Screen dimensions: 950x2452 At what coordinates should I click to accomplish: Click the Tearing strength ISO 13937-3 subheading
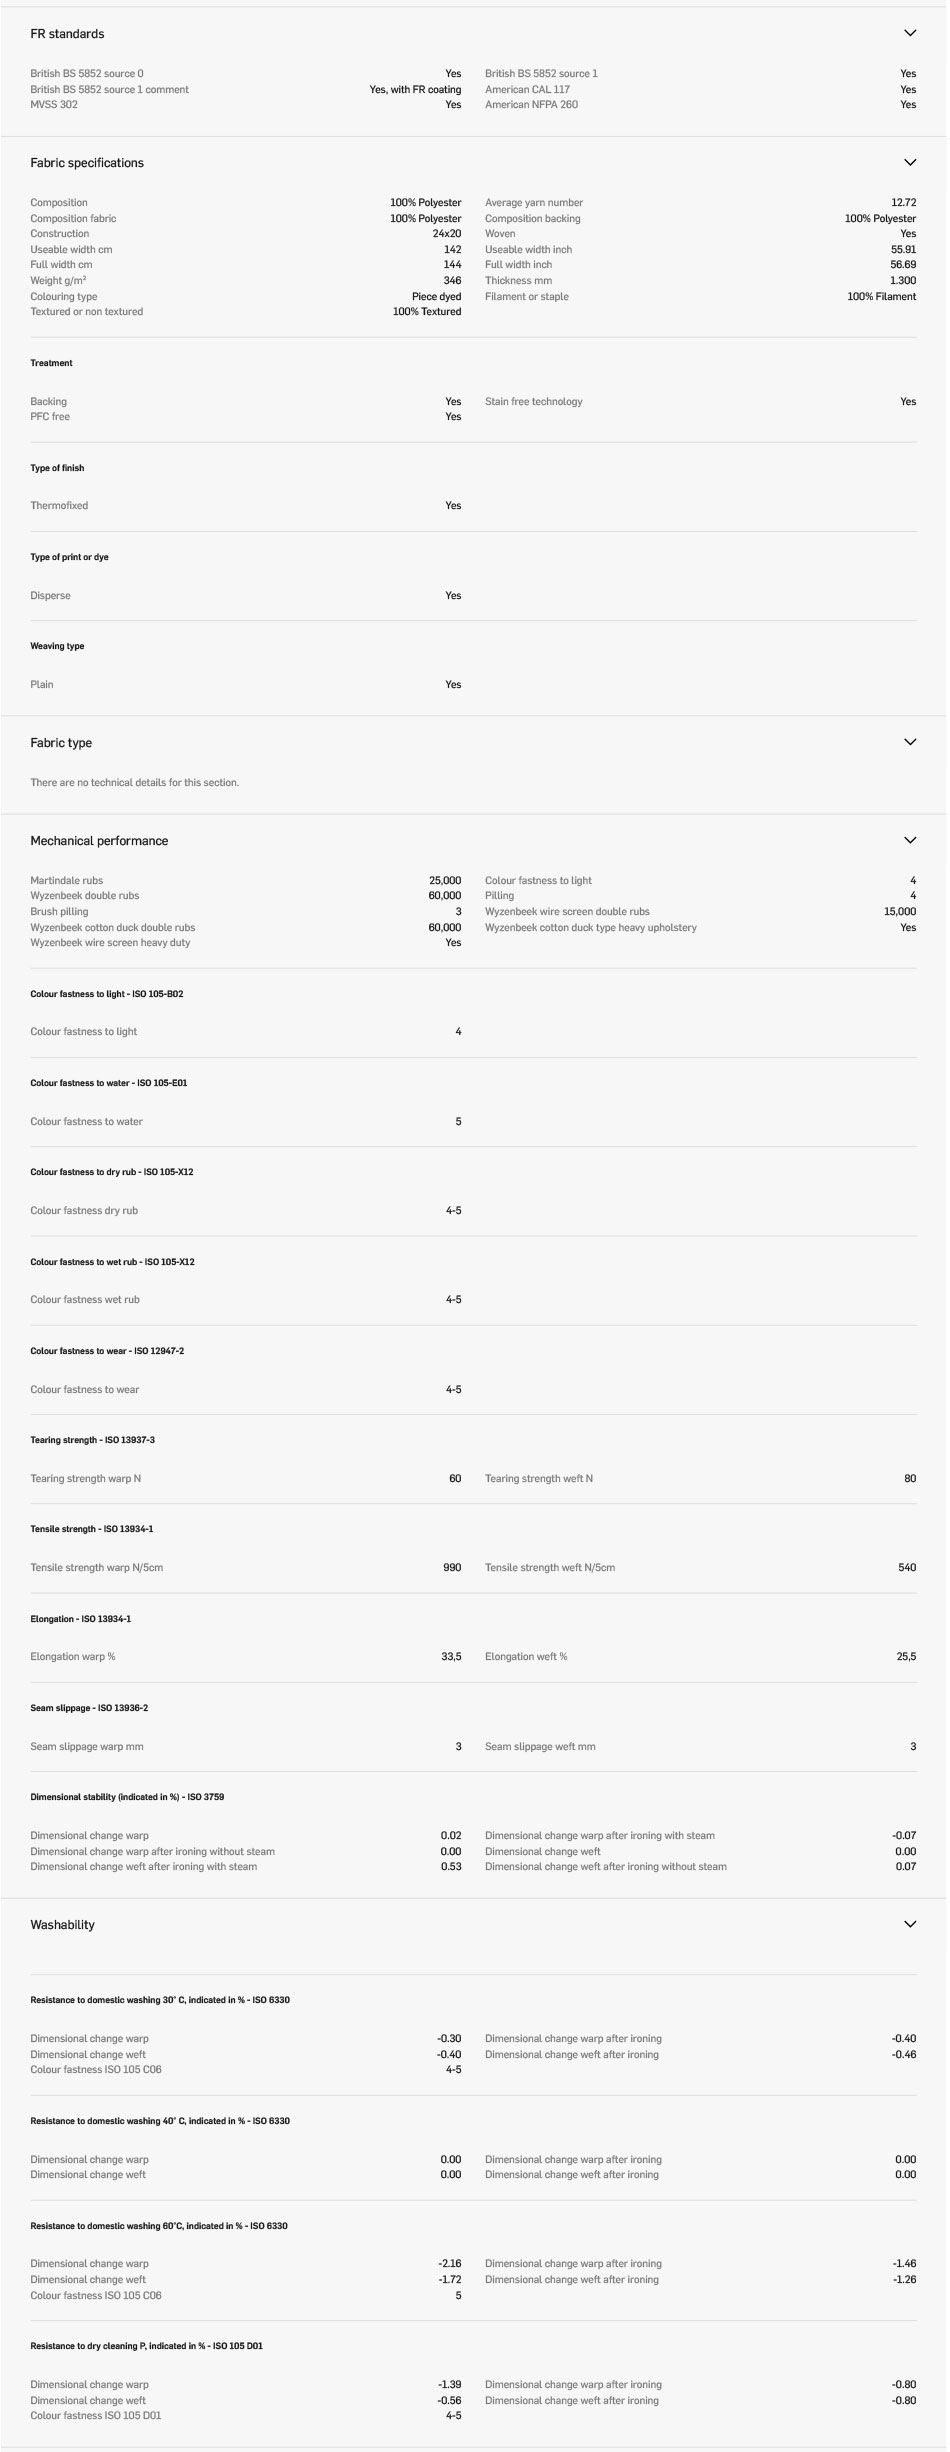tap(92, 1440)
